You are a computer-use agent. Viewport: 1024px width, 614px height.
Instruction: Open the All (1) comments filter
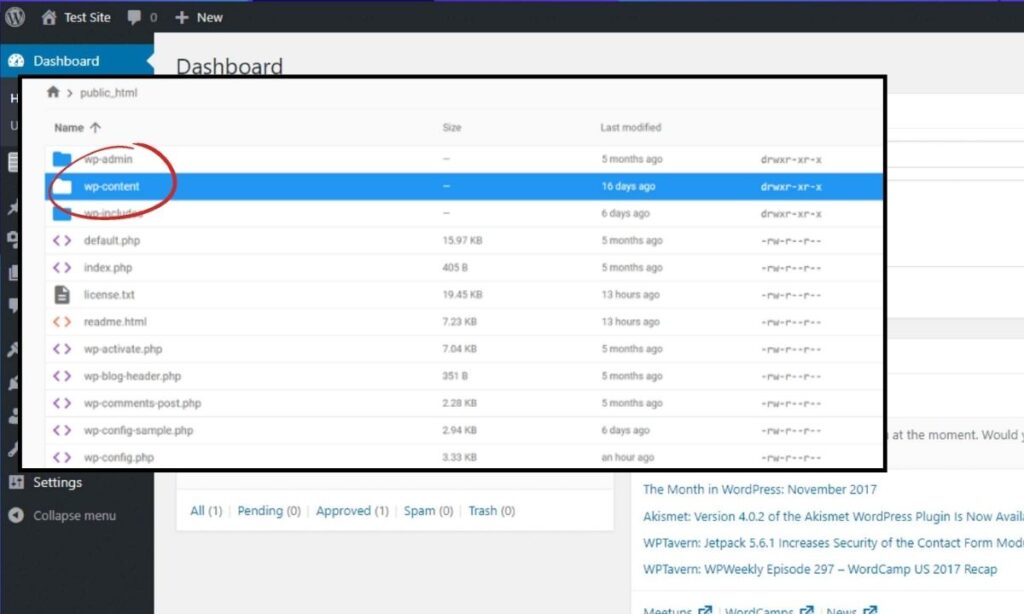click(x=205, y=510)
